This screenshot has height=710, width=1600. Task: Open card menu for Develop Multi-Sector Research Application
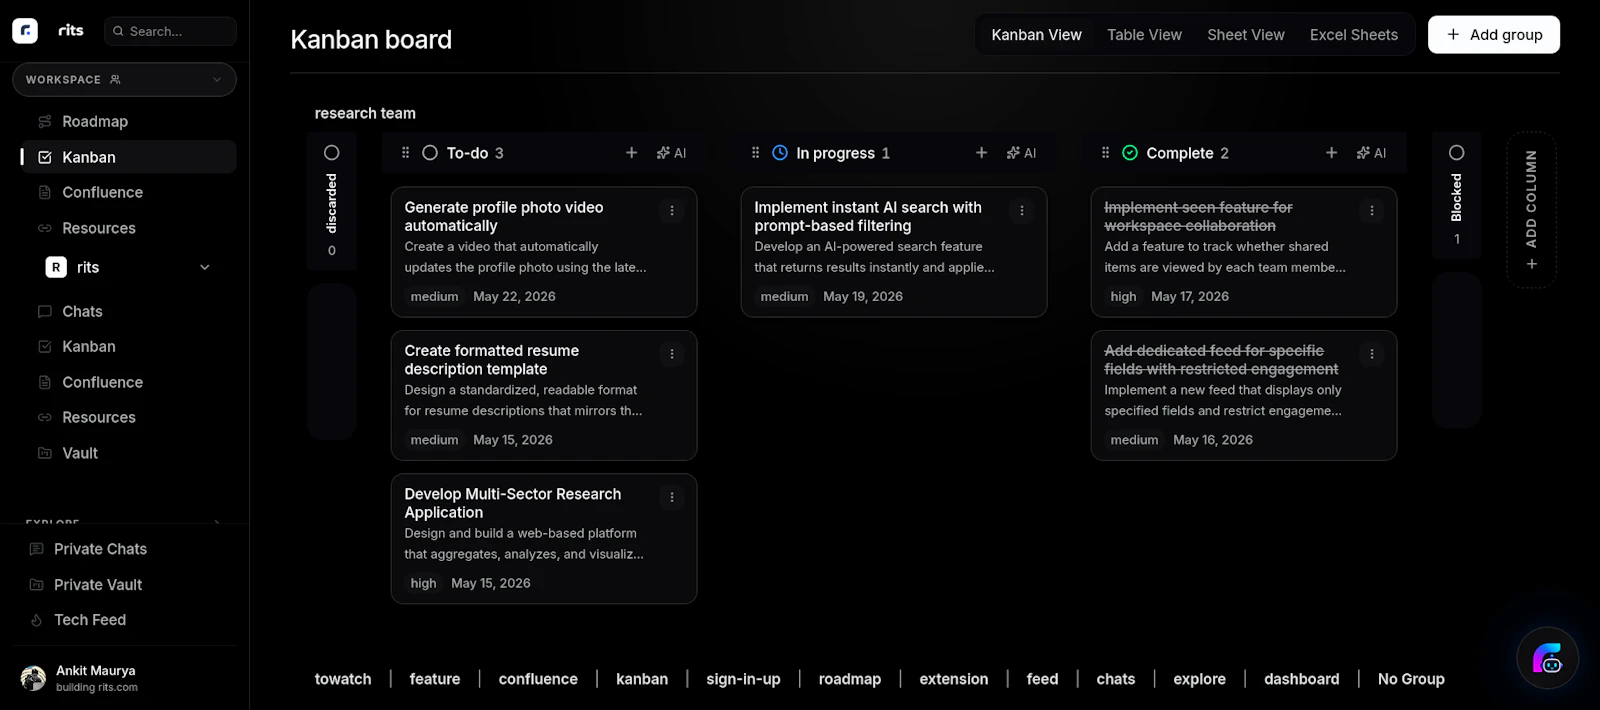(672, 497)
